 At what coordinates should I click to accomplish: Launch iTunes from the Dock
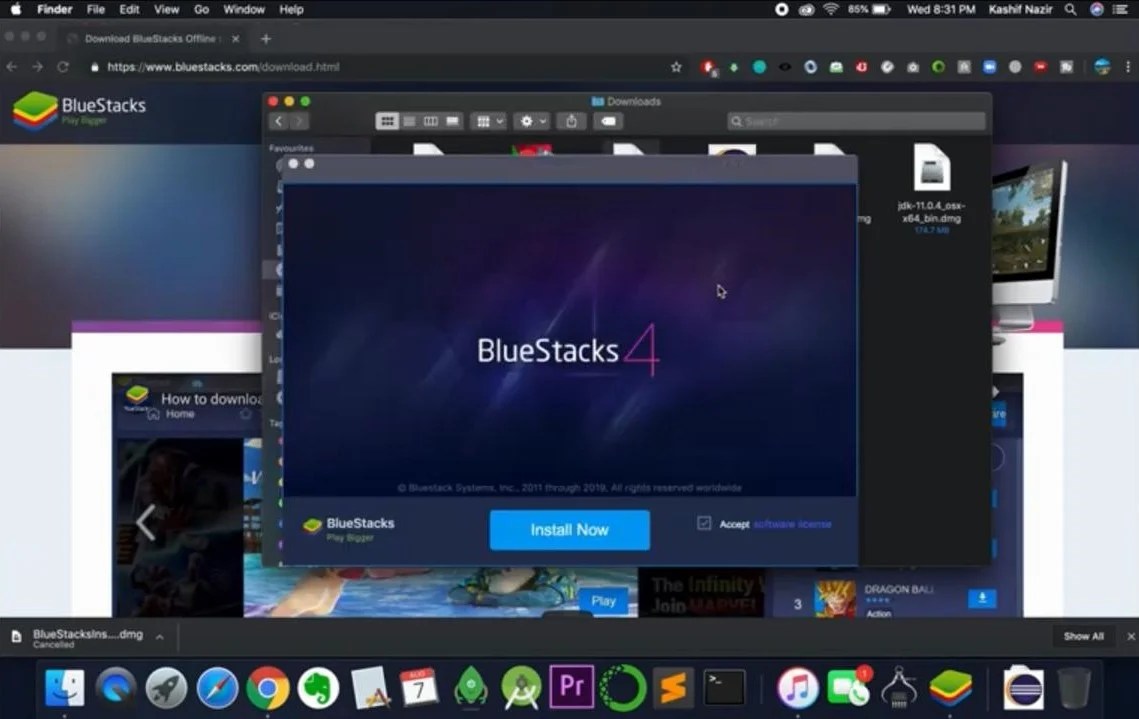(x=798, y=687)
